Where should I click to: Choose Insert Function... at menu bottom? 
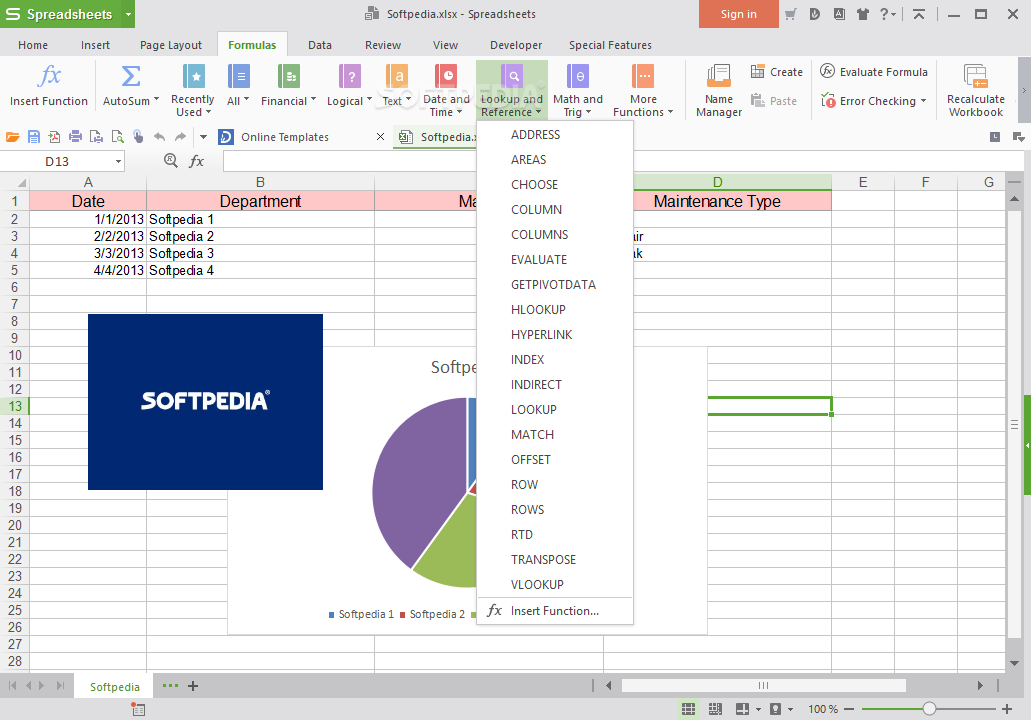(x=555, y=611)
